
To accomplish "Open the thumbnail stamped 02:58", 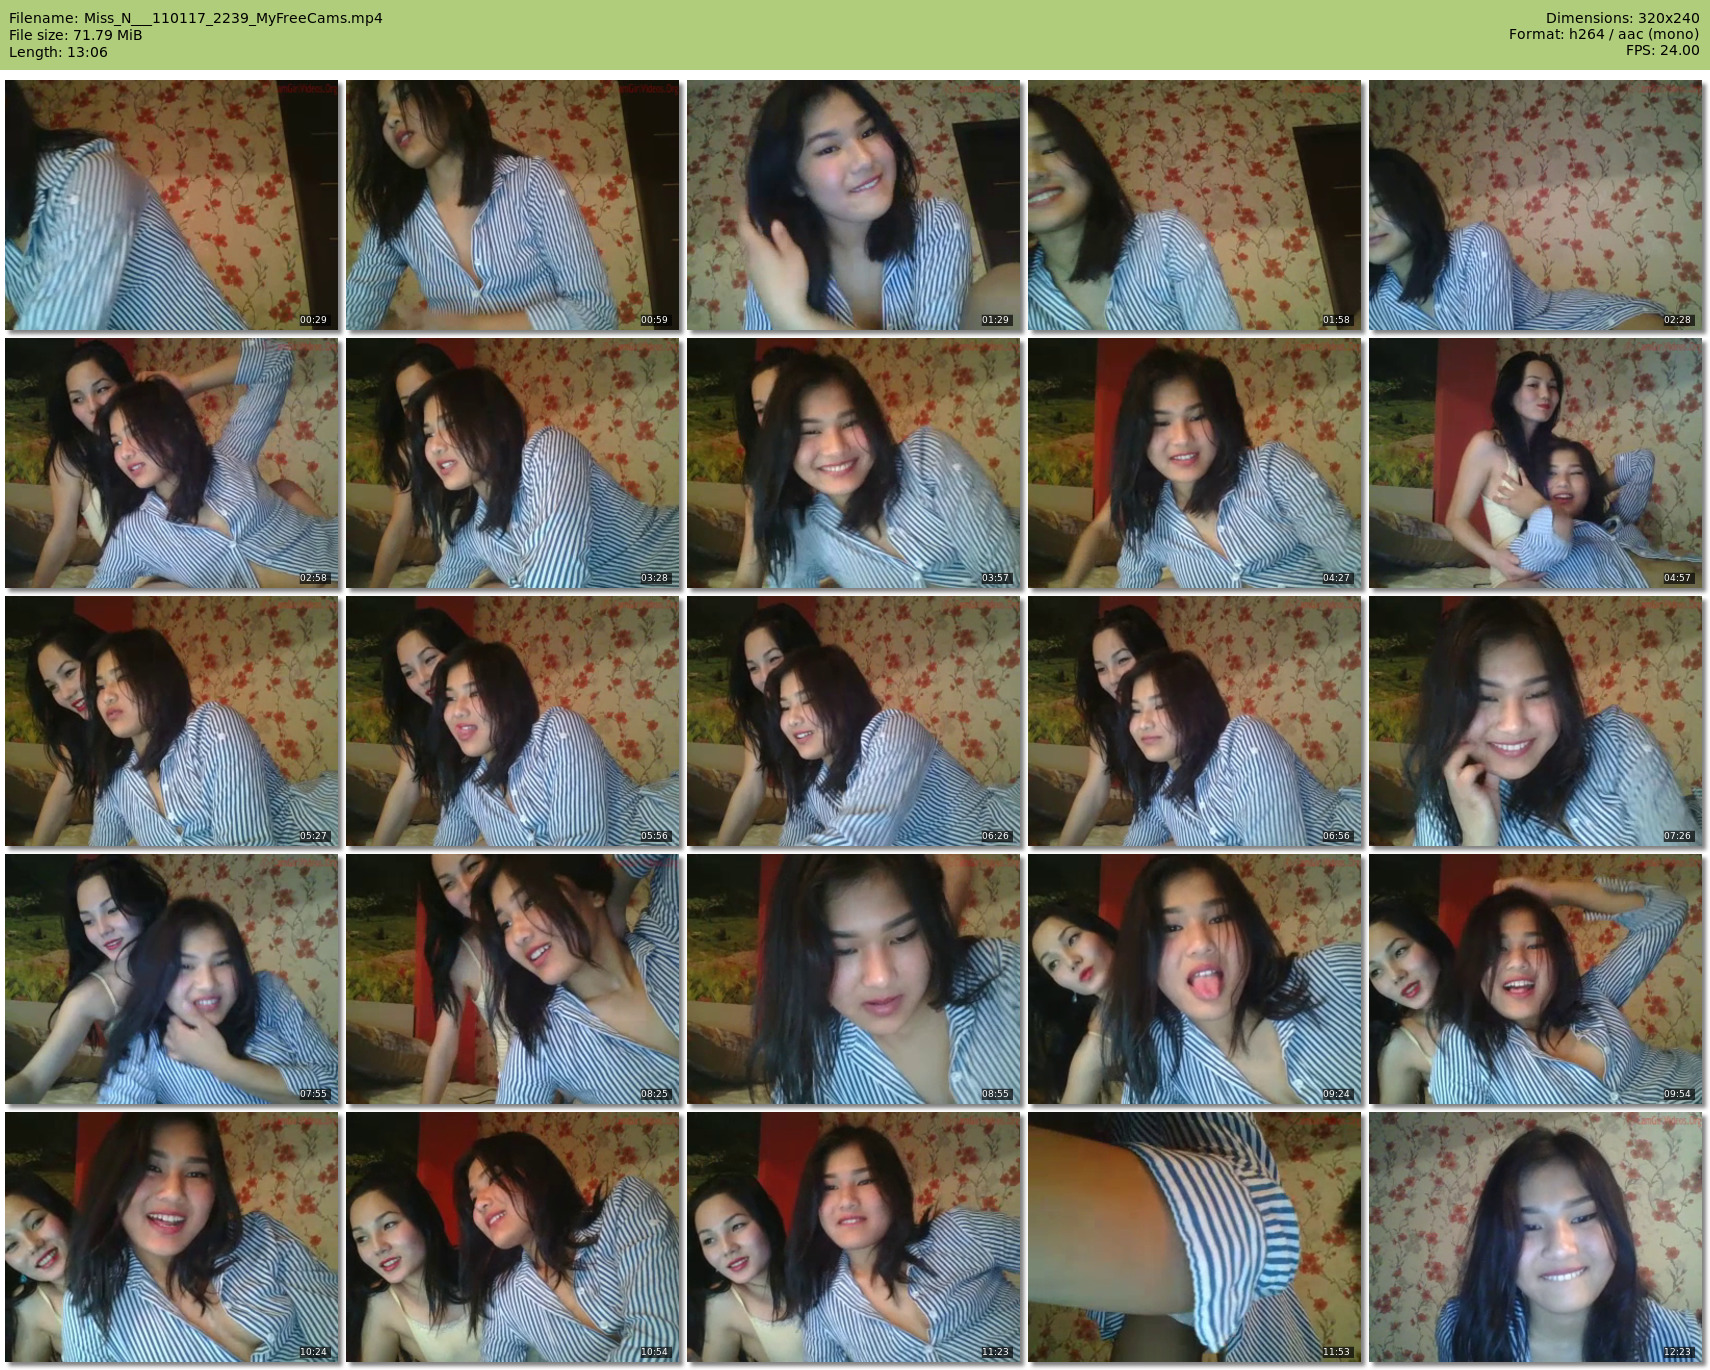I will [172, 463].
